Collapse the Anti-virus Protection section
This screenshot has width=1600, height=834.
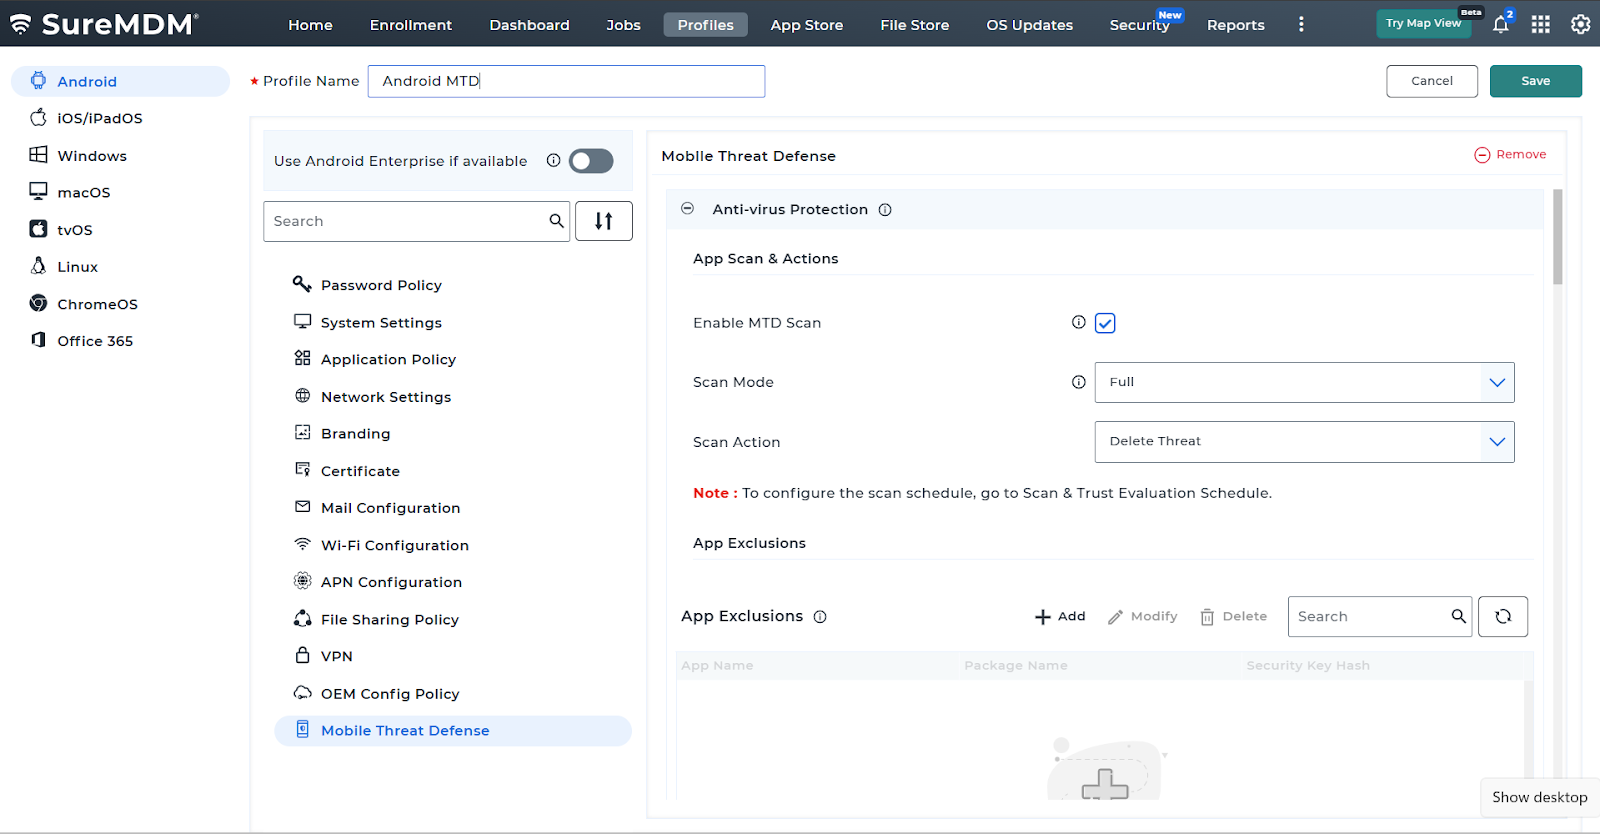pos(687,209)
